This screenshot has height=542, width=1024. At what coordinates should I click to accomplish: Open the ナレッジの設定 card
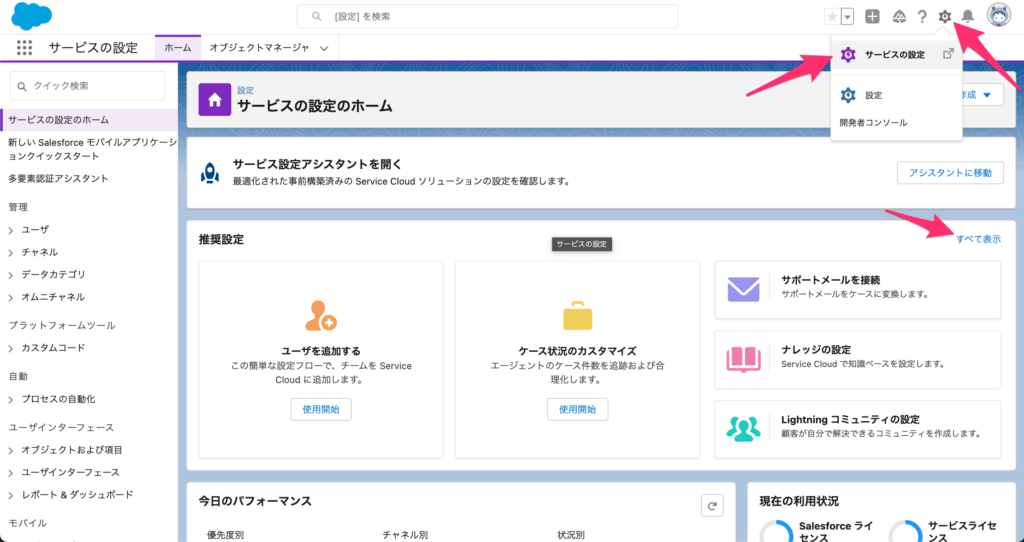[857, 360]
